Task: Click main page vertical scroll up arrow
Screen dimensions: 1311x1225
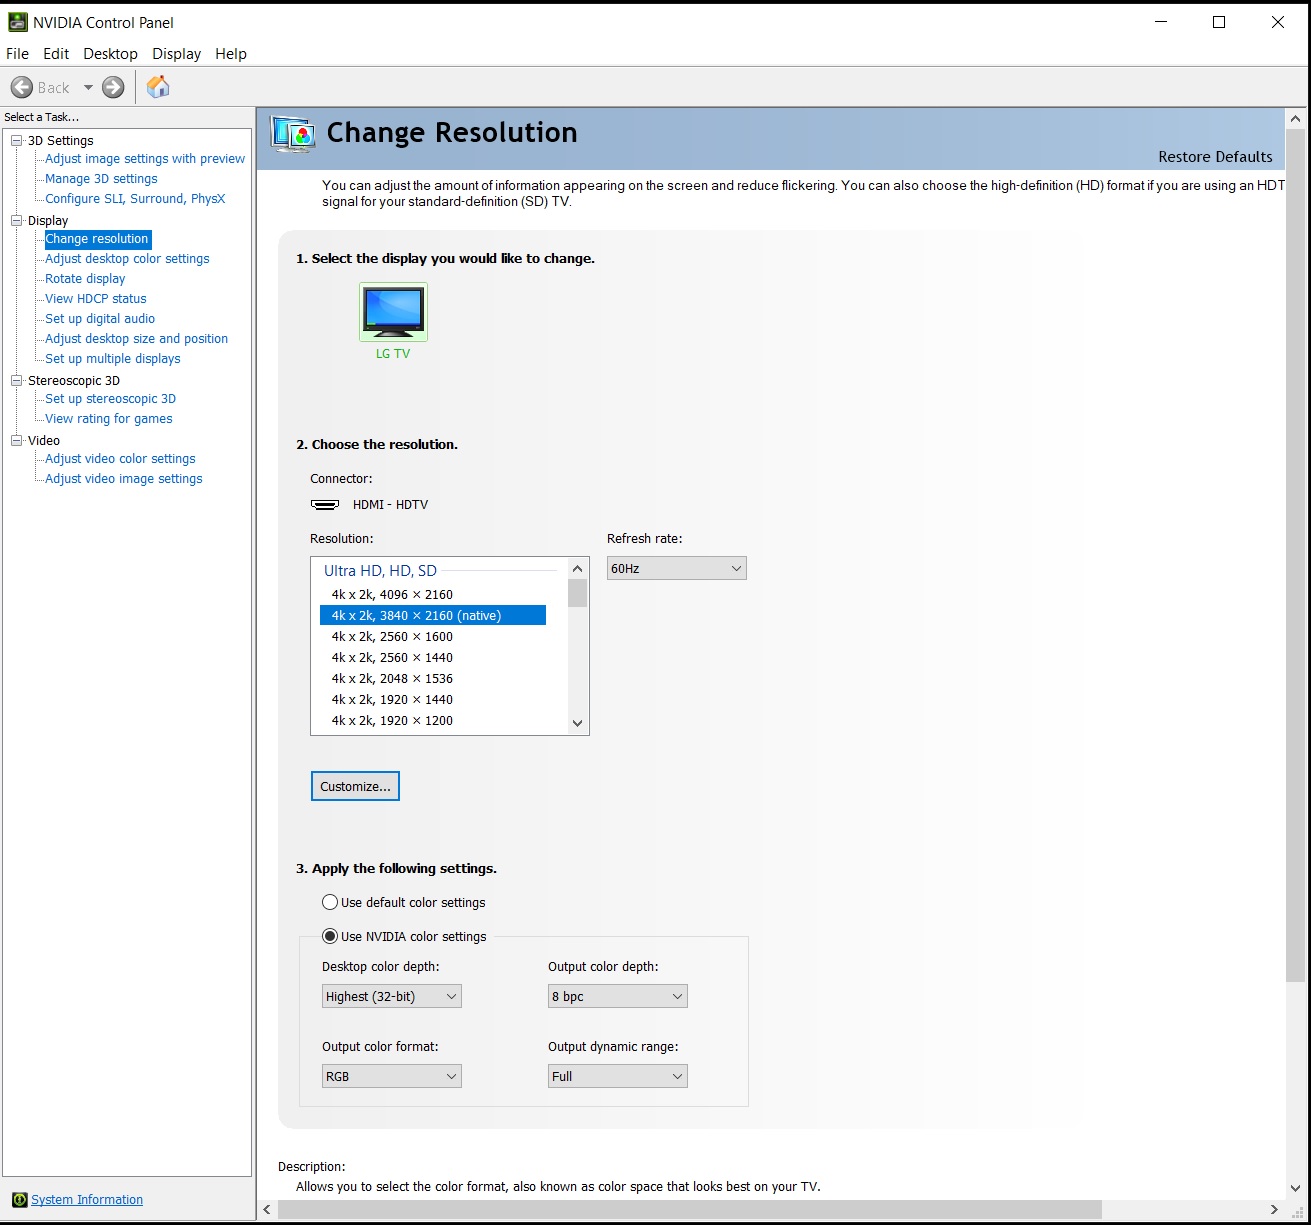Action: tap(1296, 119)
